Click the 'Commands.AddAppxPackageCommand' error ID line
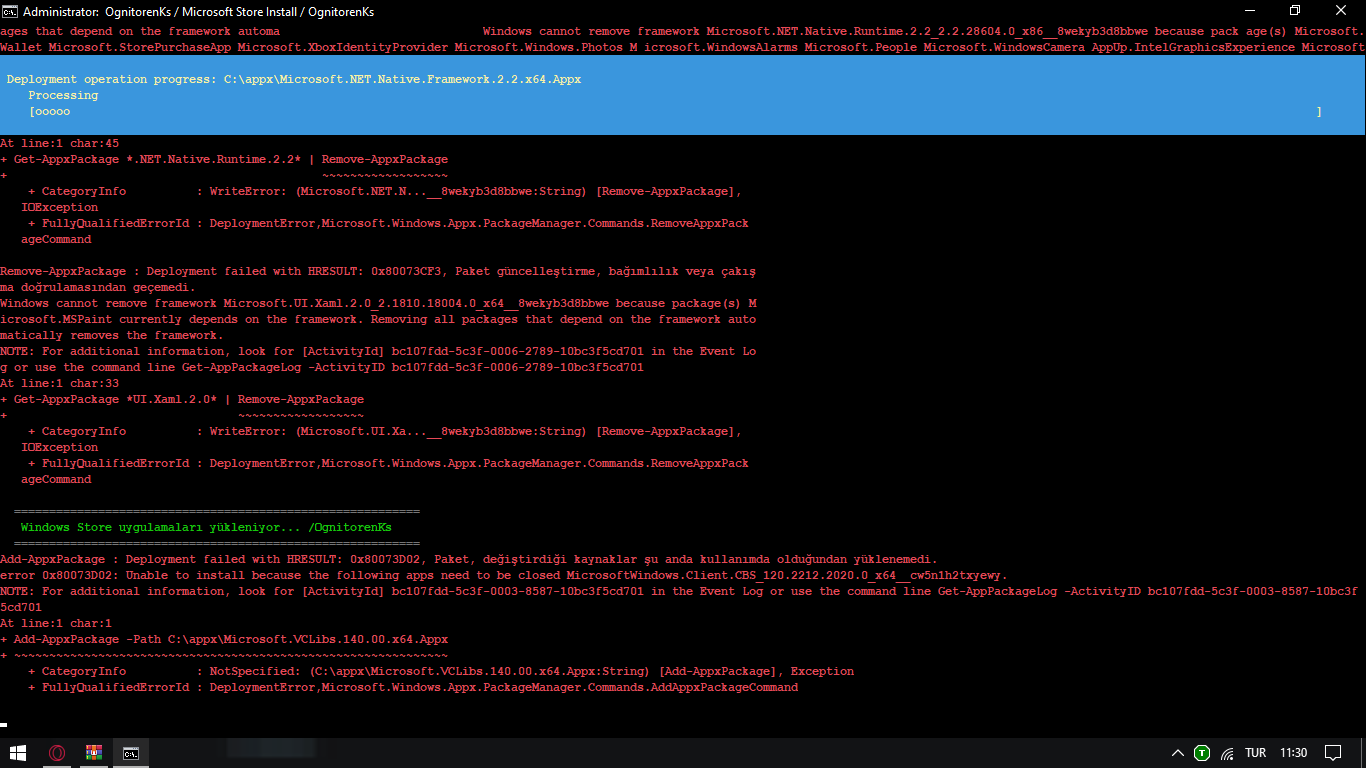 click(x=413, y=687)
